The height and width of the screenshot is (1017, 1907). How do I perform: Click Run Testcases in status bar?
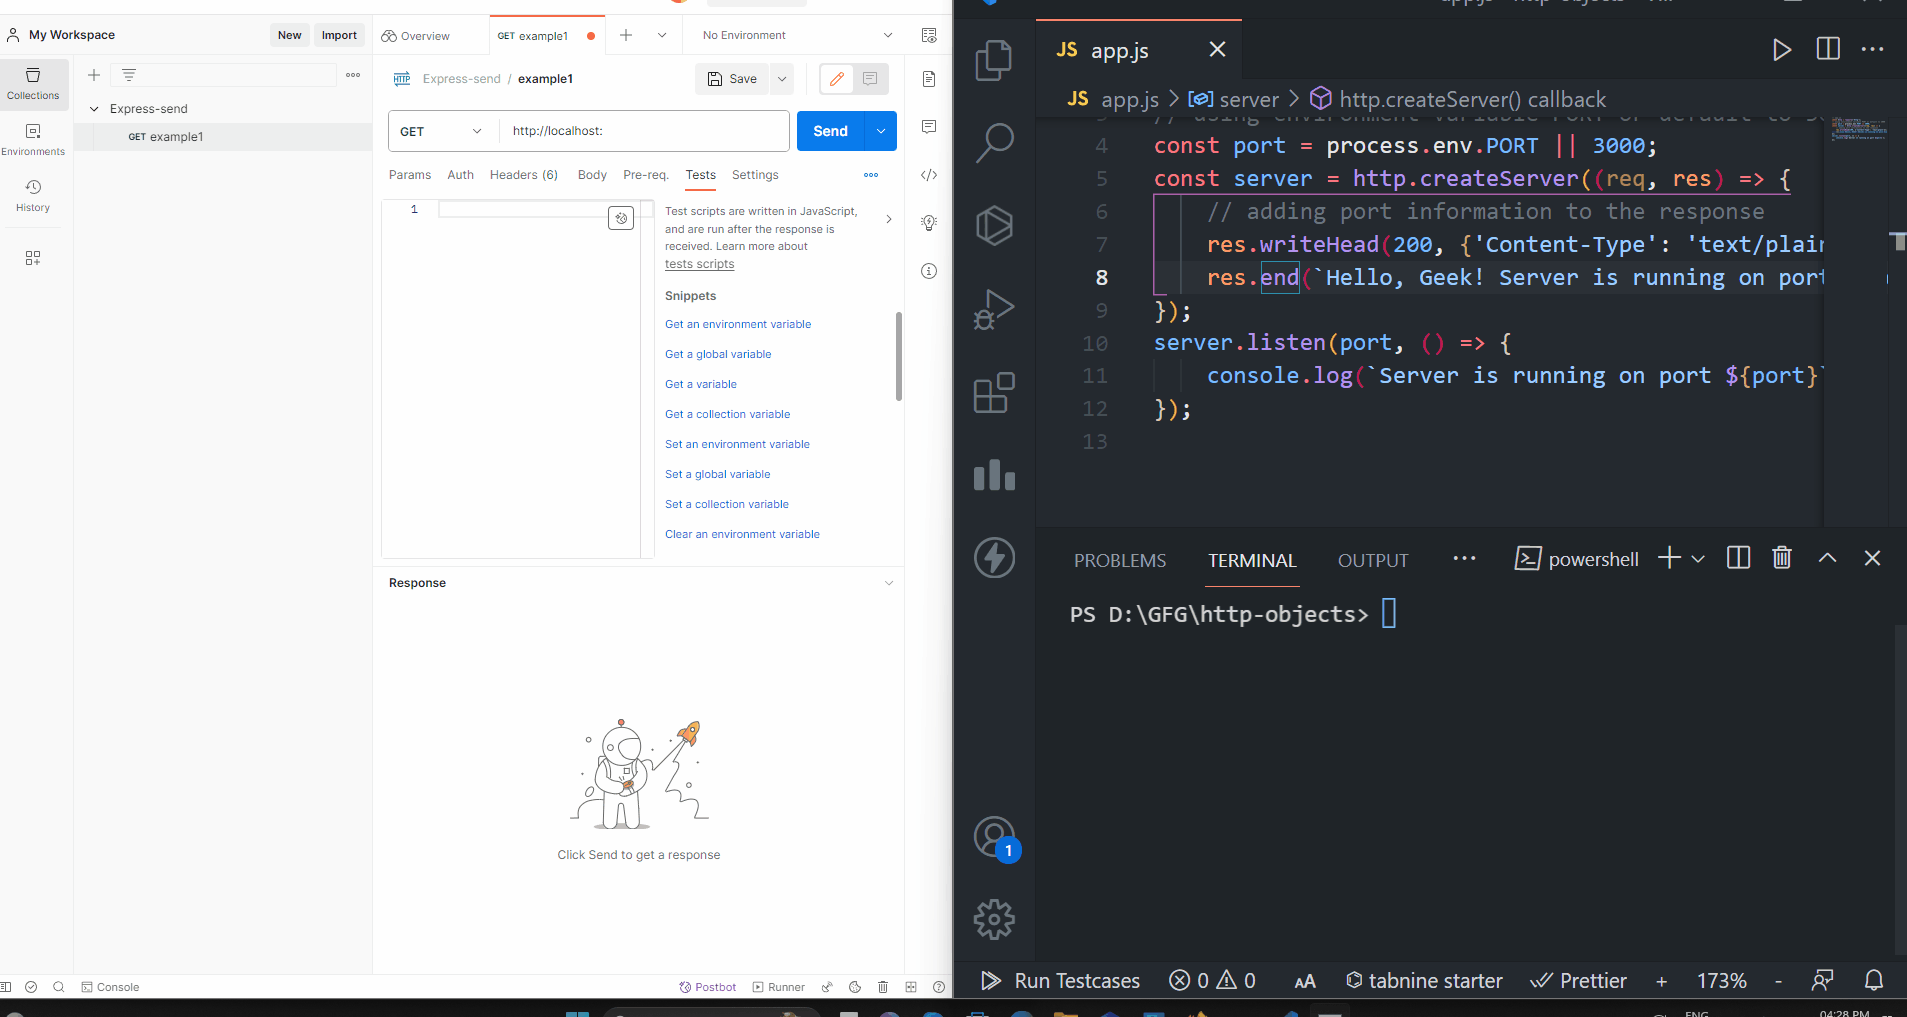pyautogui.click(x=1060, y=981)
